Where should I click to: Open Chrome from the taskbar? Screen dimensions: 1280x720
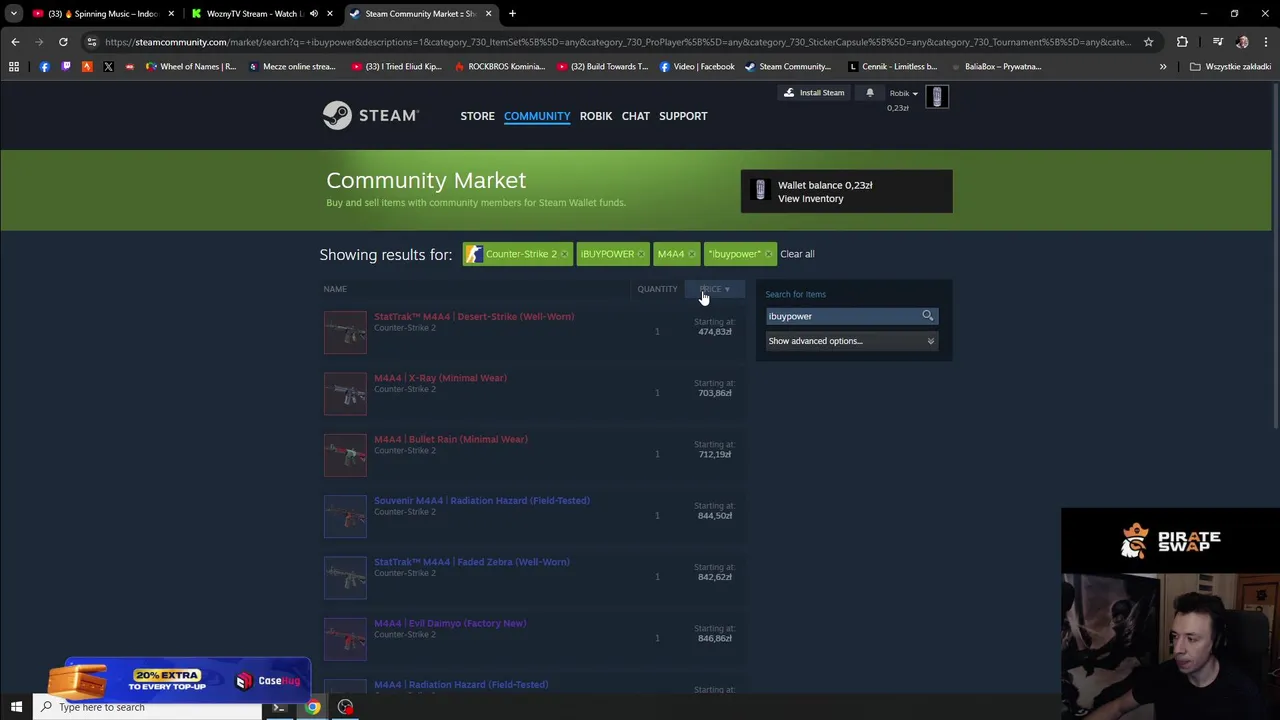coord(313,707)
